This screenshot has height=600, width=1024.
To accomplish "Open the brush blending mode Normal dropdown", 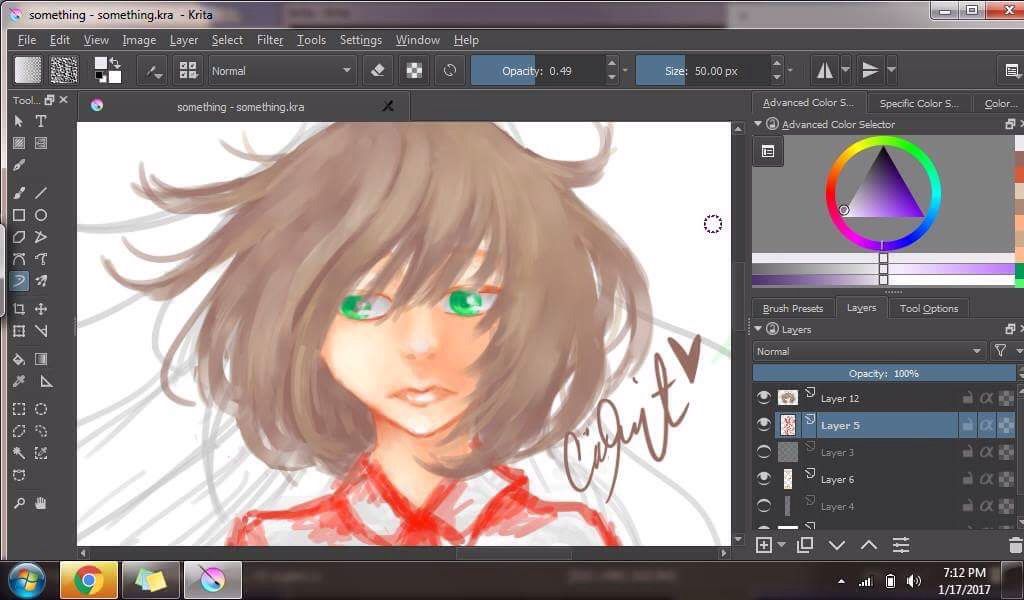I will [x=281, y=71].
